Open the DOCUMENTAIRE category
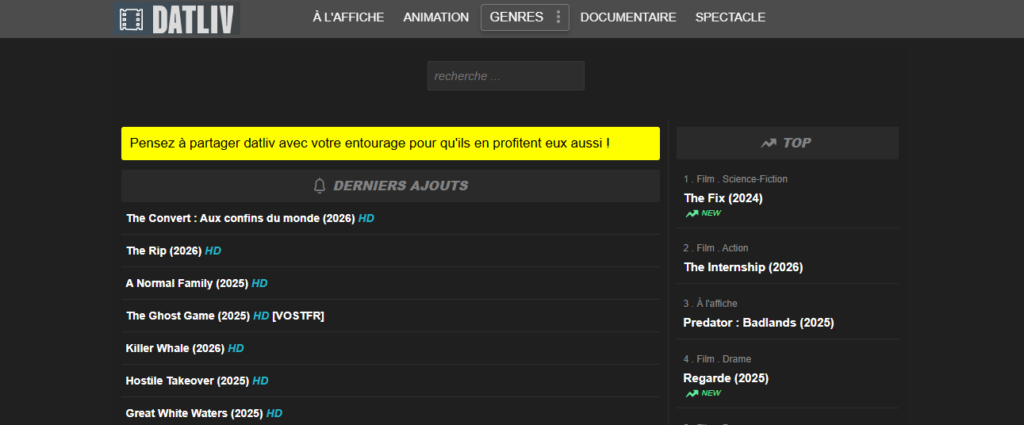Viewport: 1024px width, 425px height. [628, 17]
